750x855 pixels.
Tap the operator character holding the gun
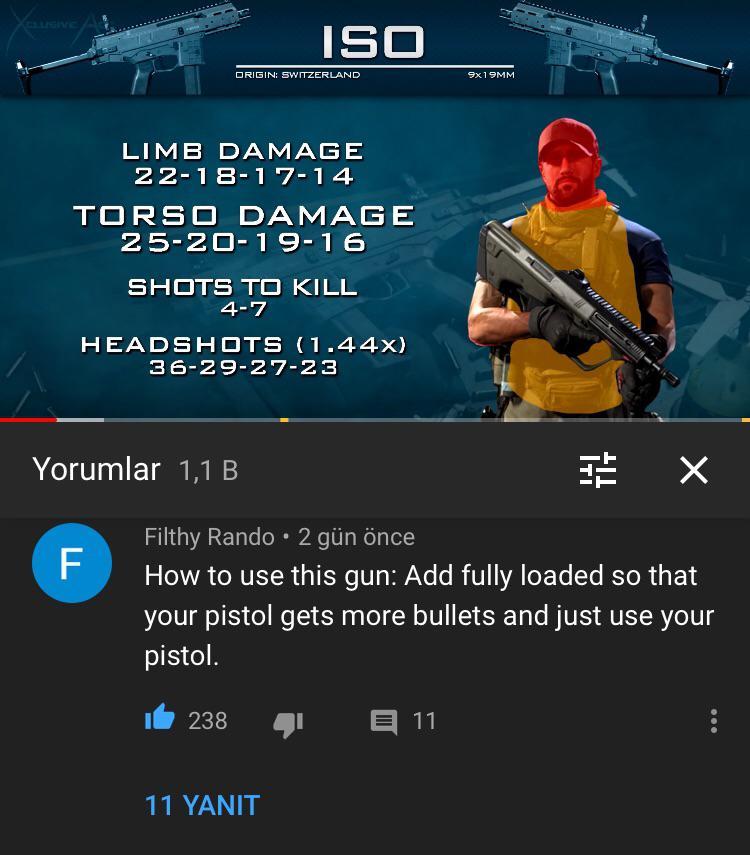573,267
